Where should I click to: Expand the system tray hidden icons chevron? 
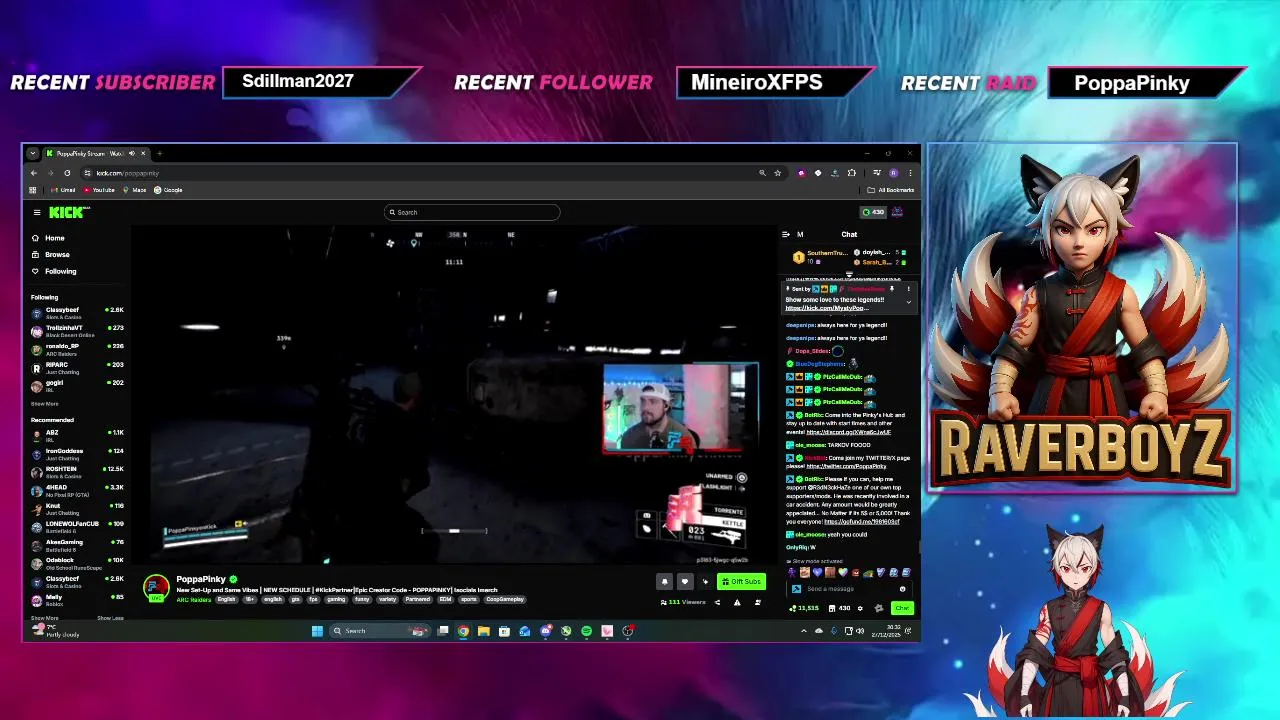pos(804,631)
